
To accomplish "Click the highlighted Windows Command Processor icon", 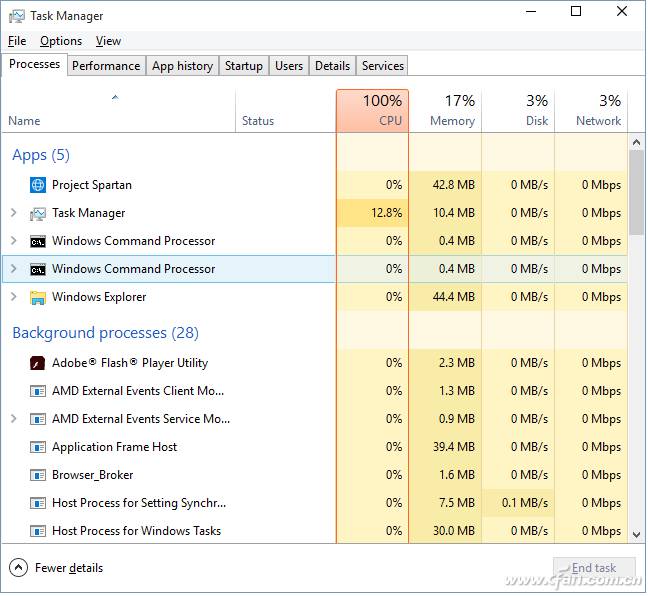I will (x=38, y=269).
